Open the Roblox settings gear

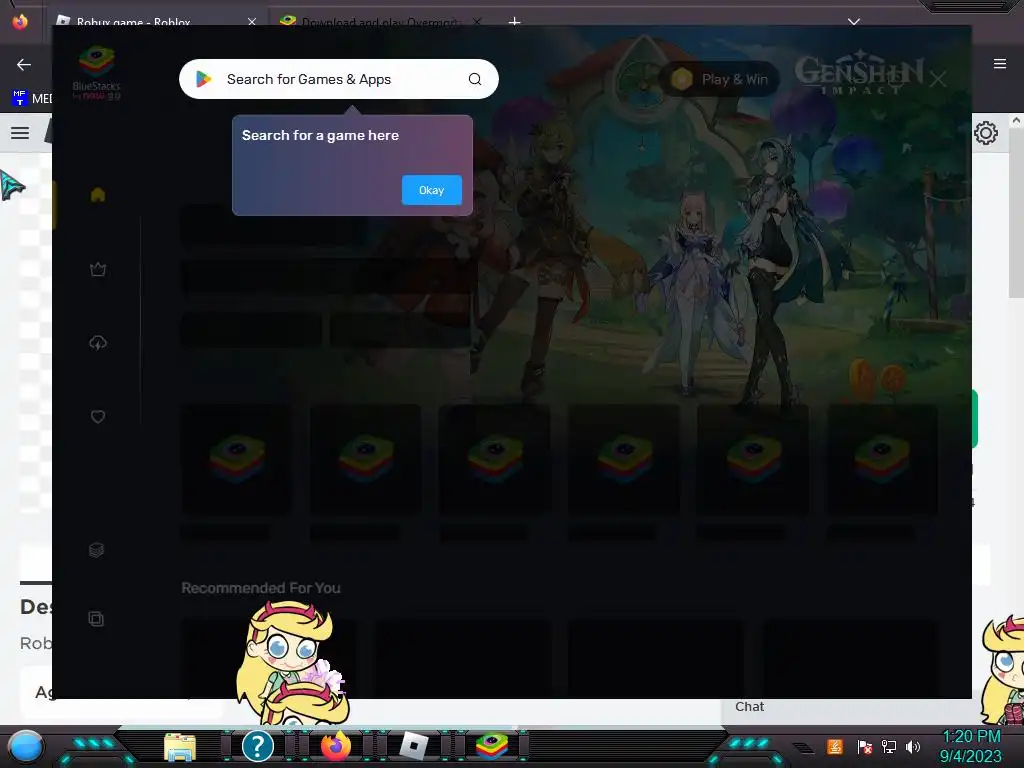pos(986,133)
